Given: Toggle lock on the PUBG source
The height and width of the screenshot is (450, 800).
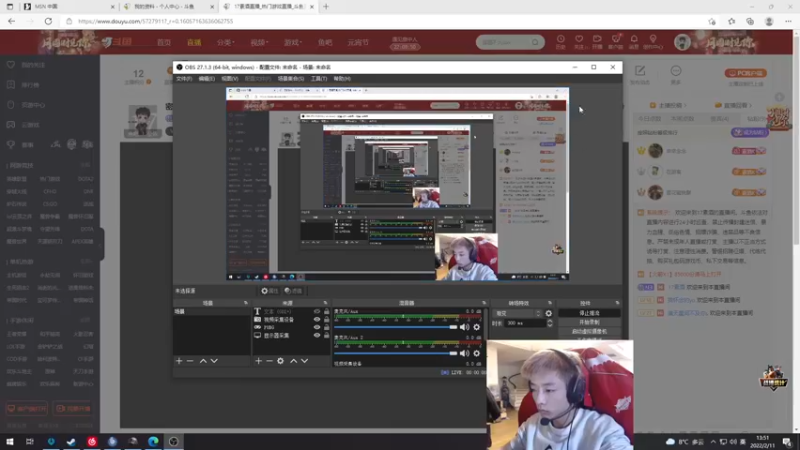Looking at the screenshot, I should pos(327,327).
